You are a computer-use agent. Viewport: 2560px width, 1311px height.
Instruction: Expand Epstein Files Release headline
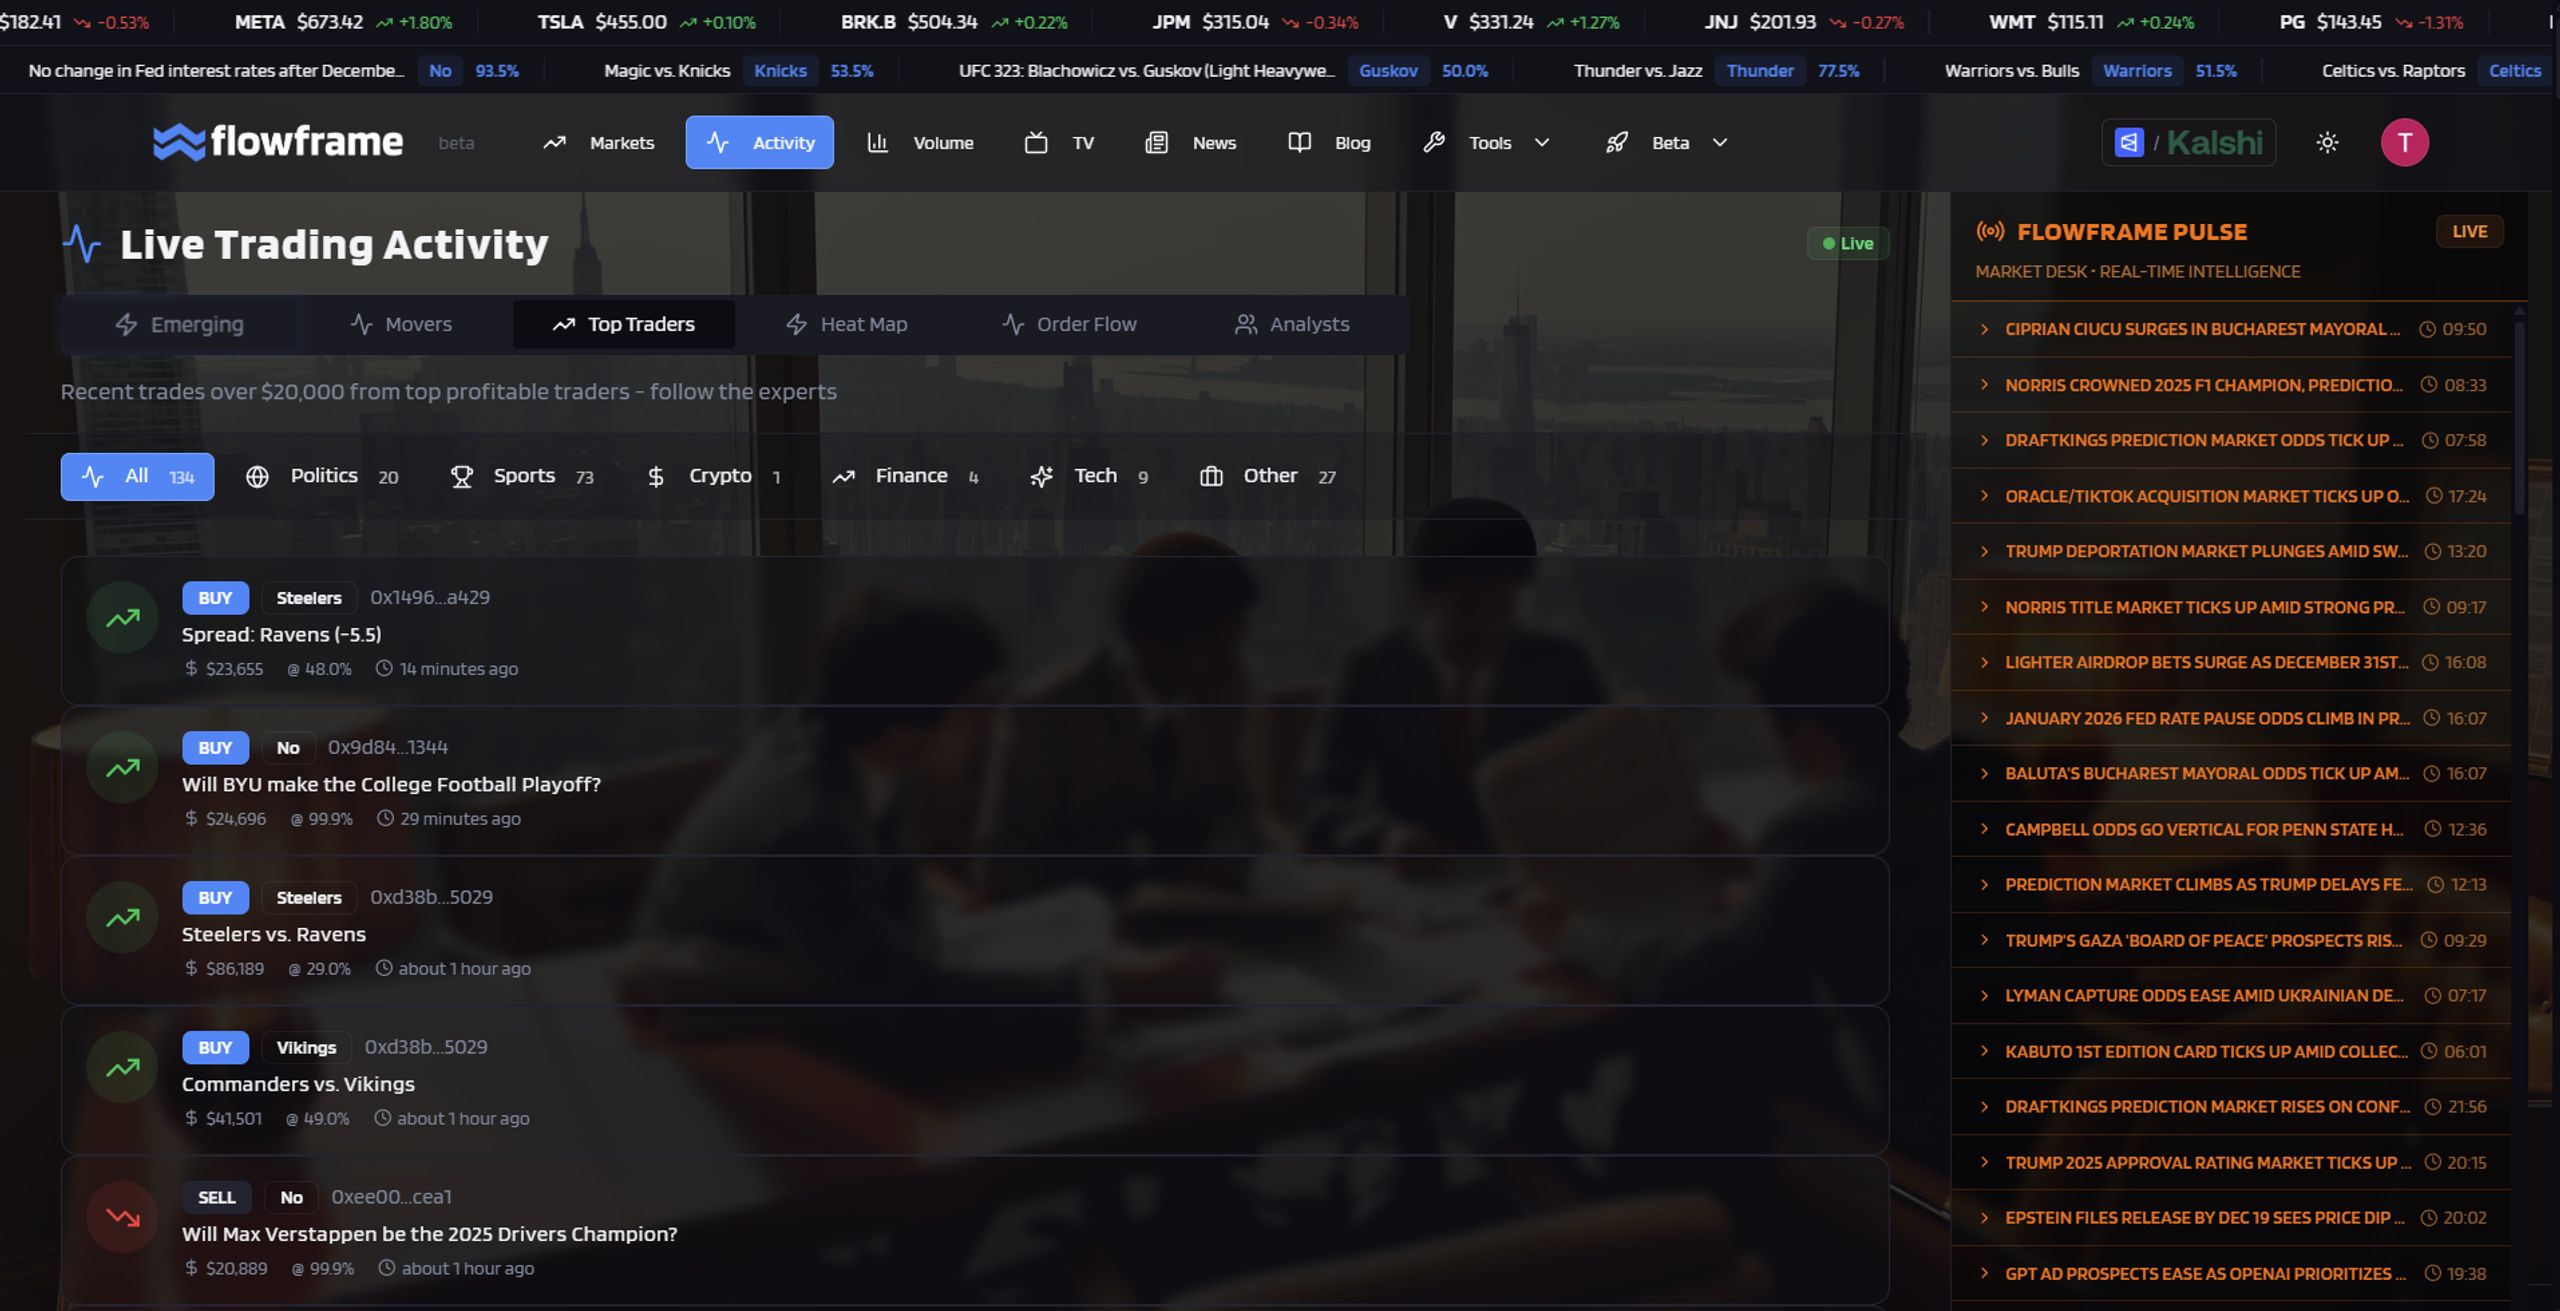[x=2232, y=1217]
